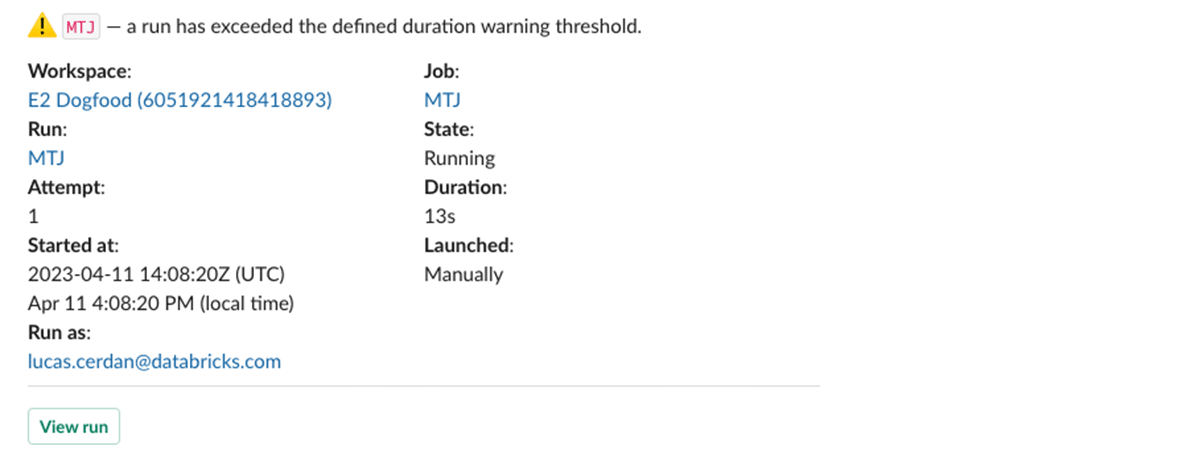Click the Launched field label

pos(468,245)
